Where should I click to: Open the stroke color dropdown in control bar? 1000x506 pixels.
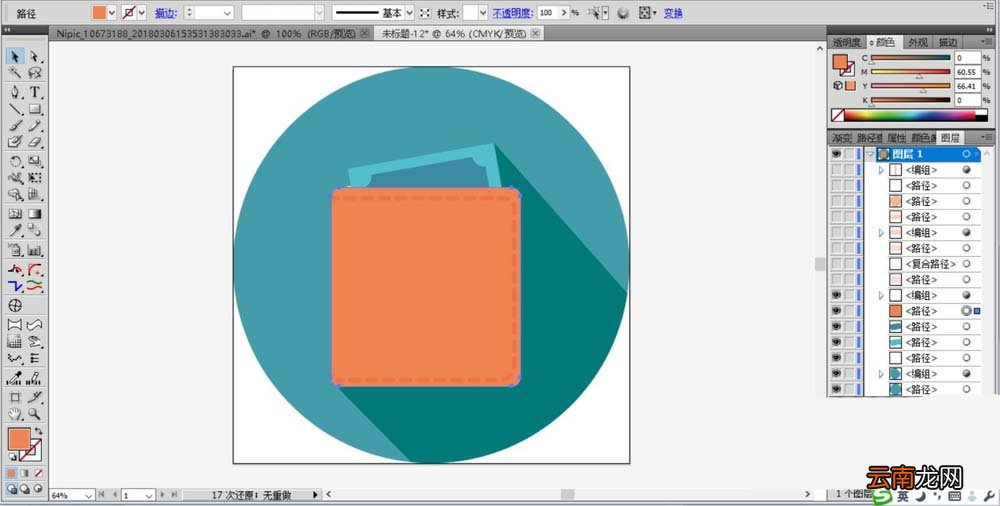142,13
